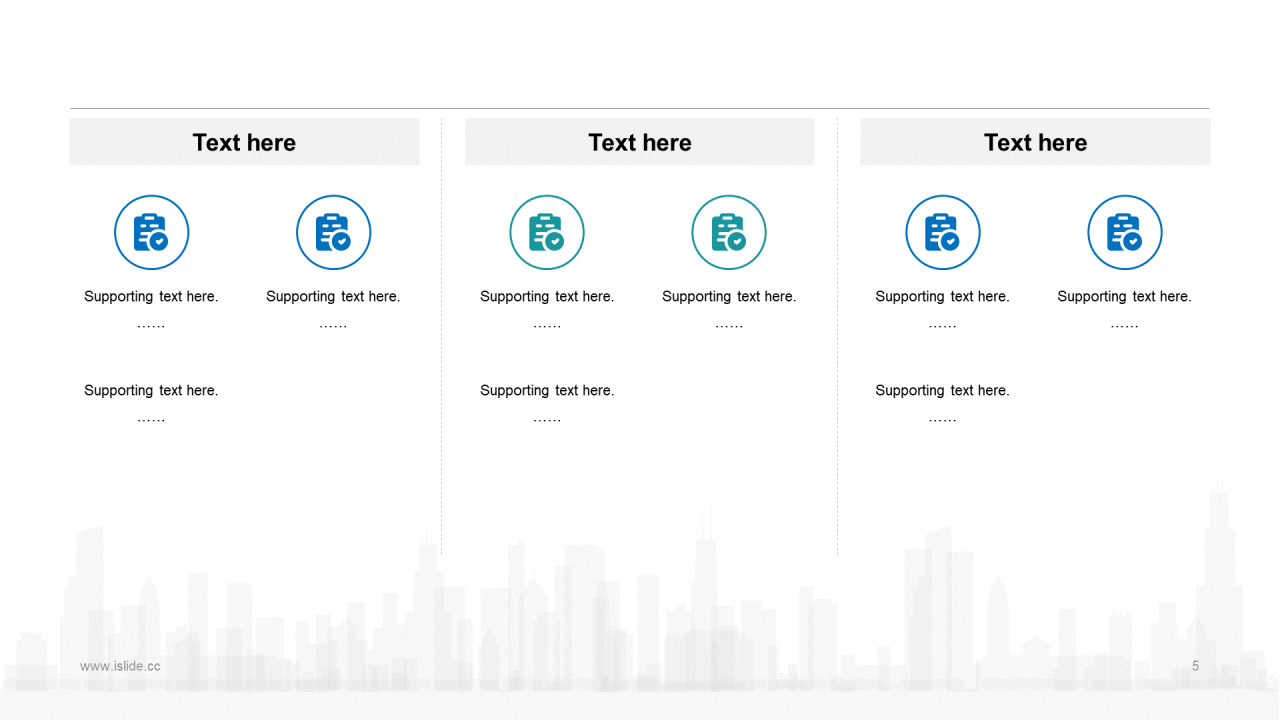The image size is (1280, 720).
Task: Select the middle 'Text here' header
Action: point(640,142)
